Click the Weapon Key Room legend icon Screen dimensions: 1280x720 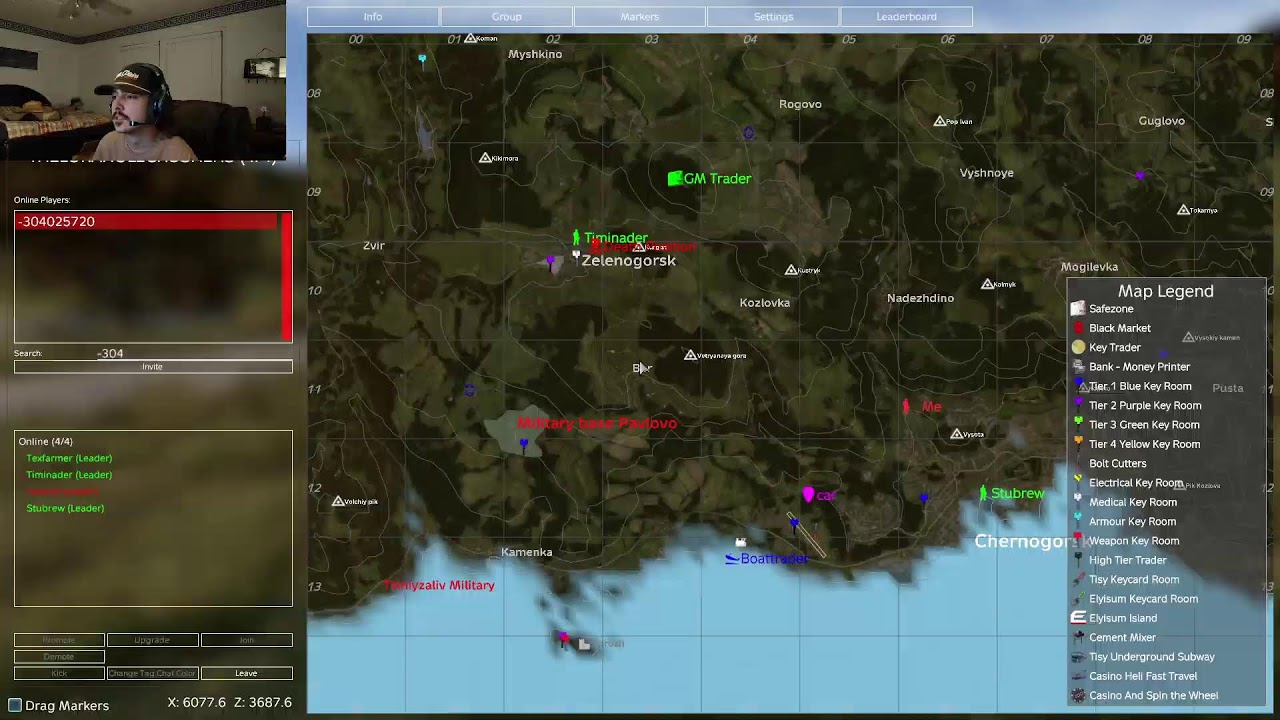point(1078,541)
